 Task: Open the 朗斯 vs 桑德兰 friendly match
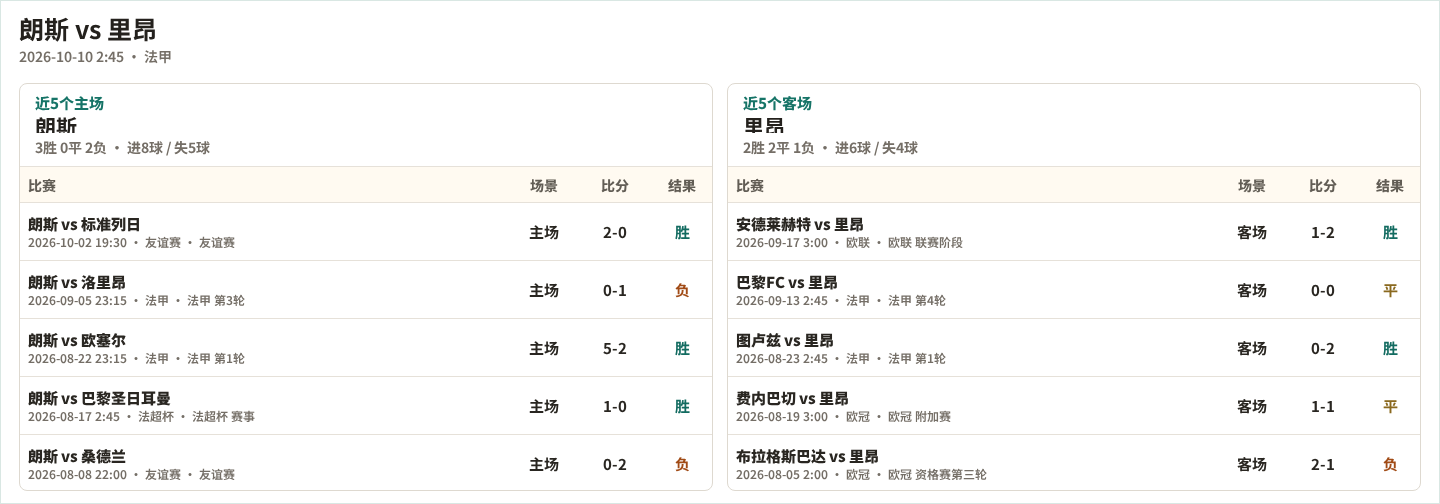366,463
